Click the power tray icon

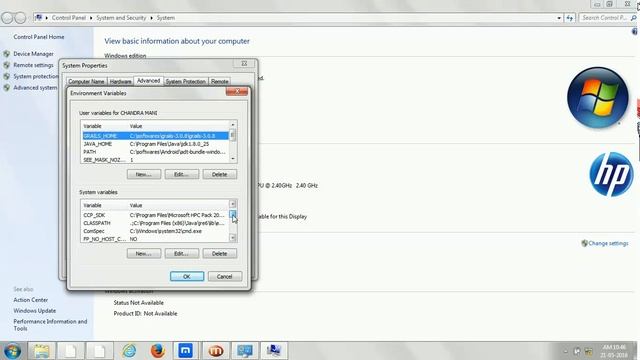click(x=577, y=351)
